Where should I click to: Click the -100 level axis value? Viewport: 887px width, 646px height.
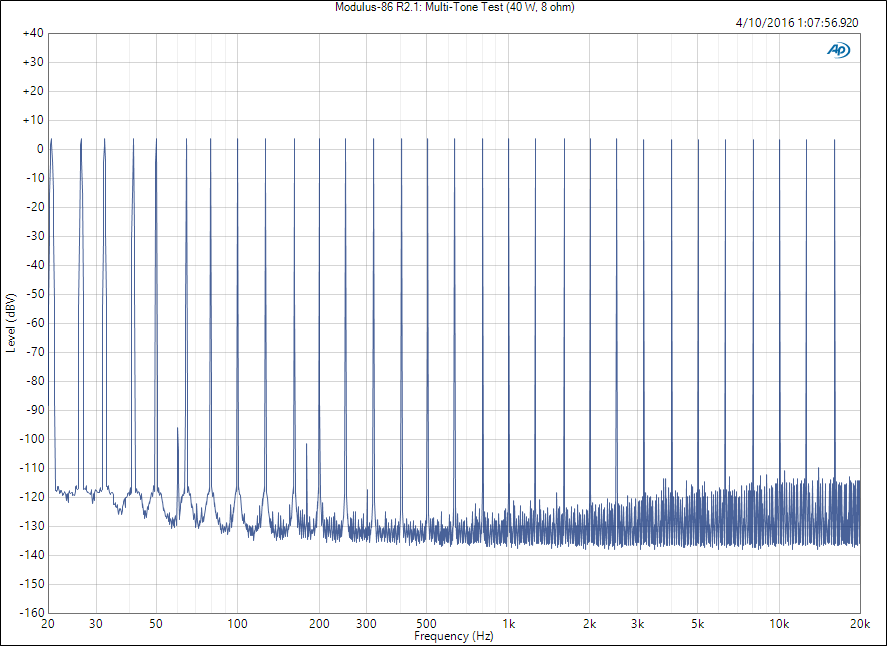point(32,439)
